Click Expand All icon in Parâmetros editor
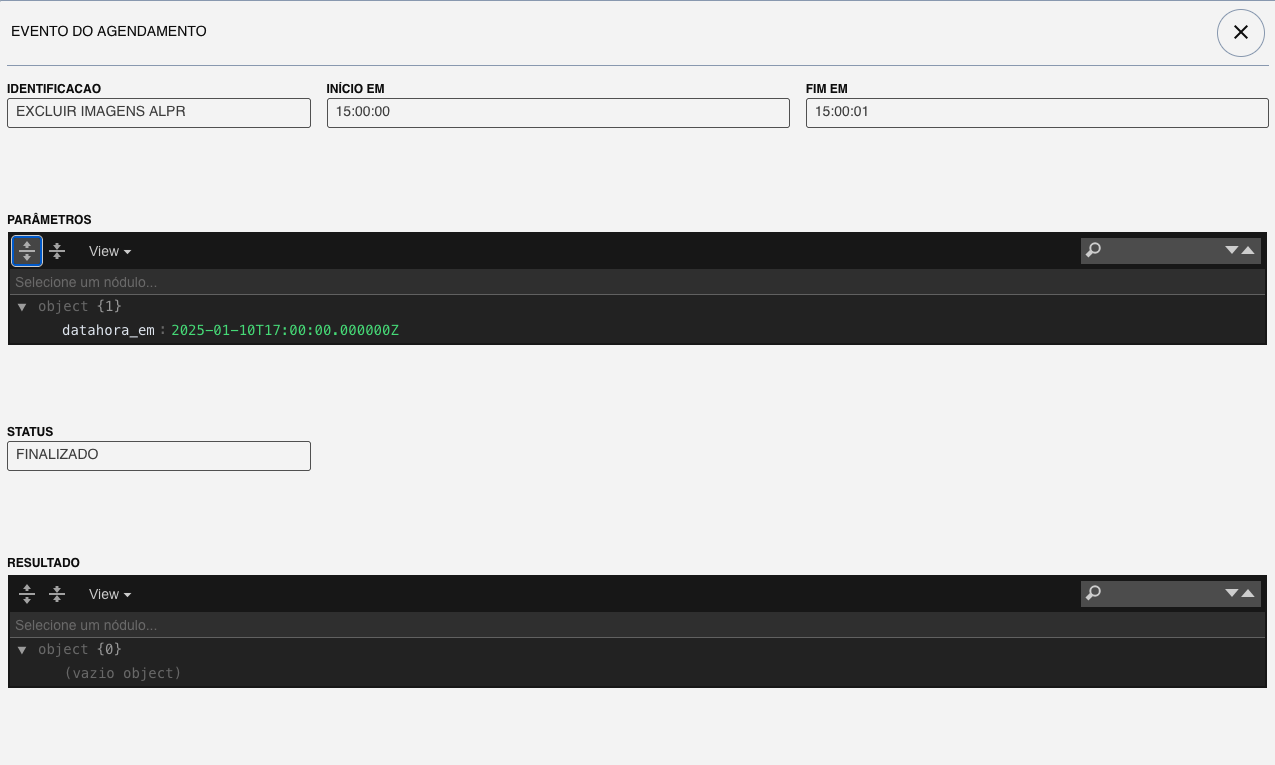 (x=27, y=251)
